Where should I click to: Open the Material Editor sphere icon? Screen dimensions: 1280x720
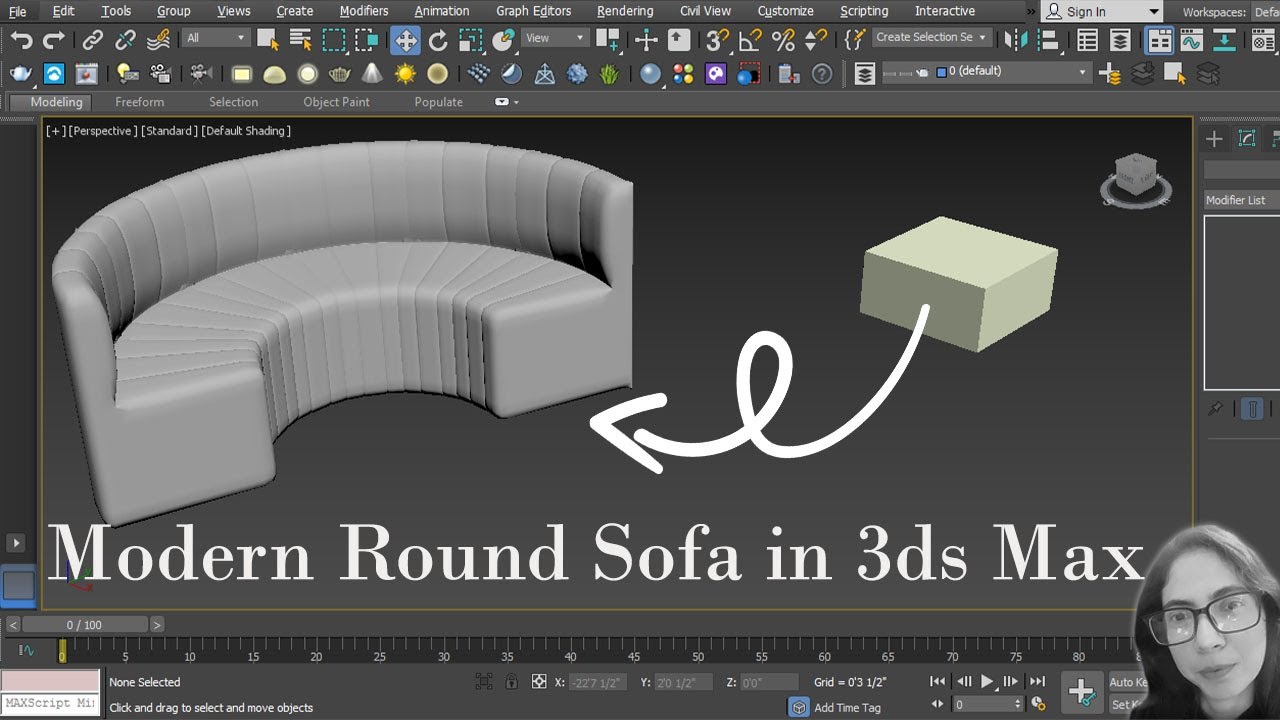[x=651, y=74]
